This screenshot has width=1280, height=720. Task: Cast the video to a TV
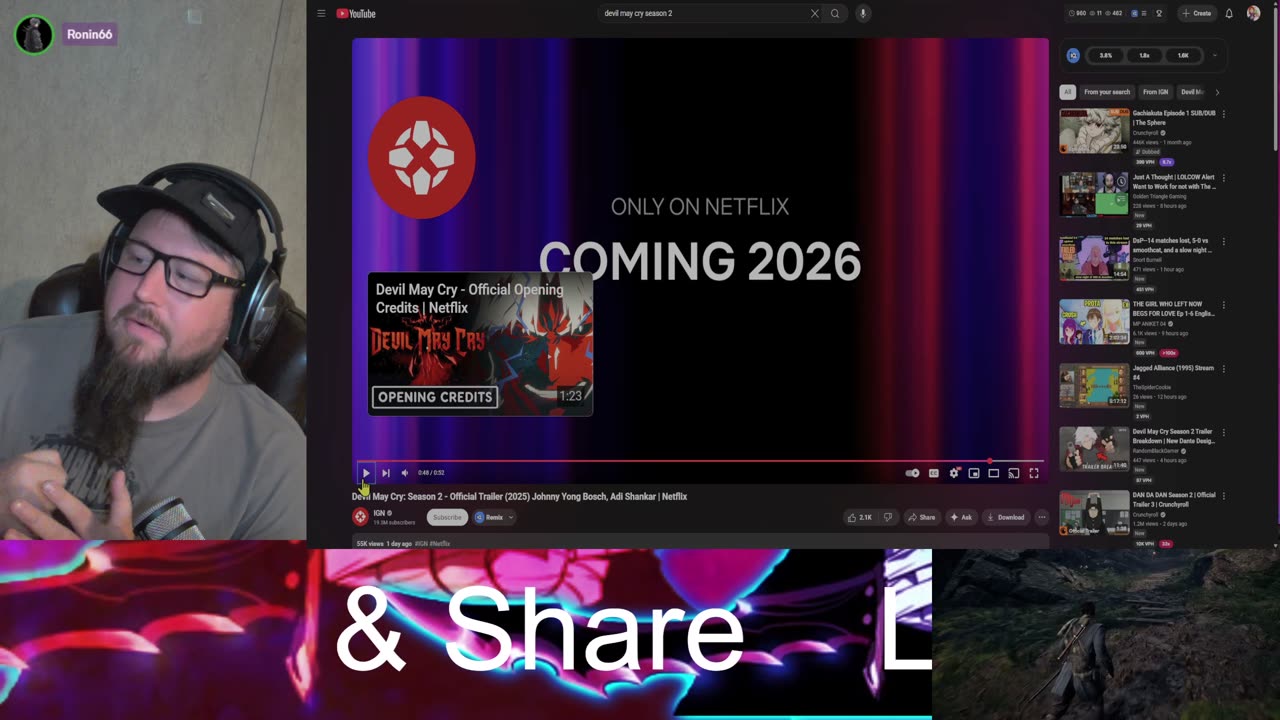pos(1013,473)
